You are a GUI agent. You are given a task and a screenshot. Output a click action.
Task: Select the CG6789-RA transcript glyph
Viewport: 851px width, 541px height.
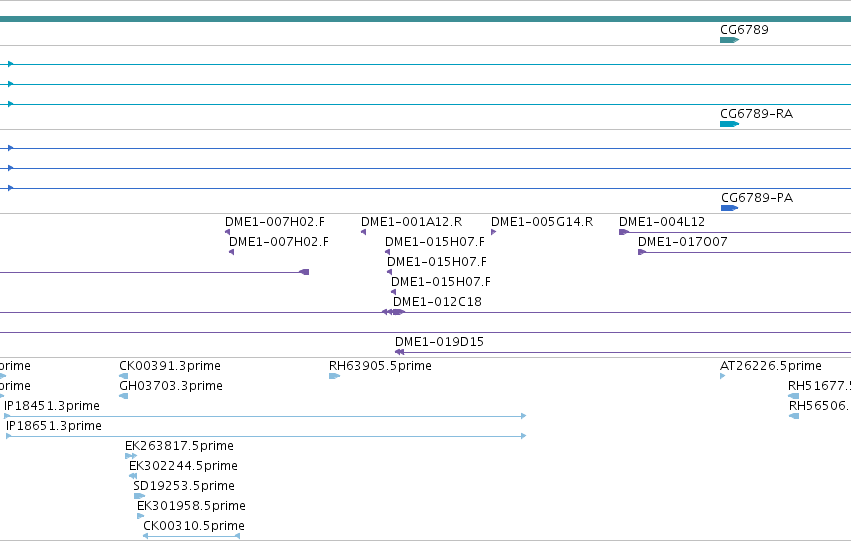point(729,124)
